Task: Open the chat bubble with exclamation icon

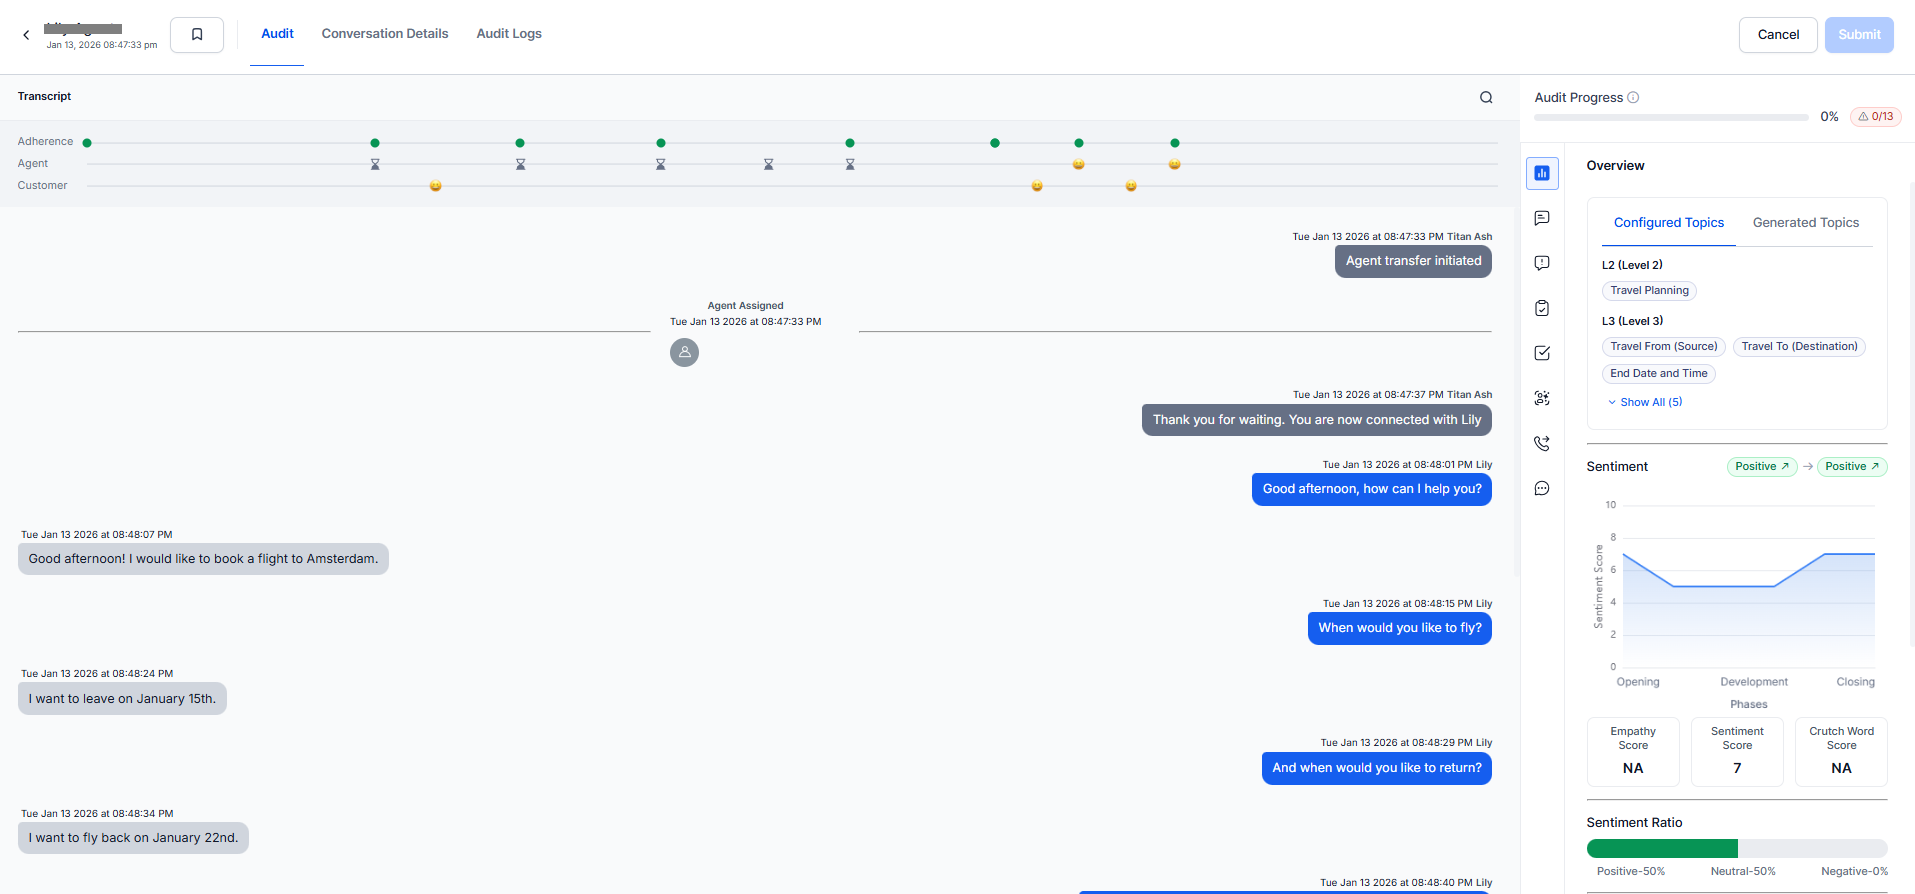Action: pos(1542,263)
